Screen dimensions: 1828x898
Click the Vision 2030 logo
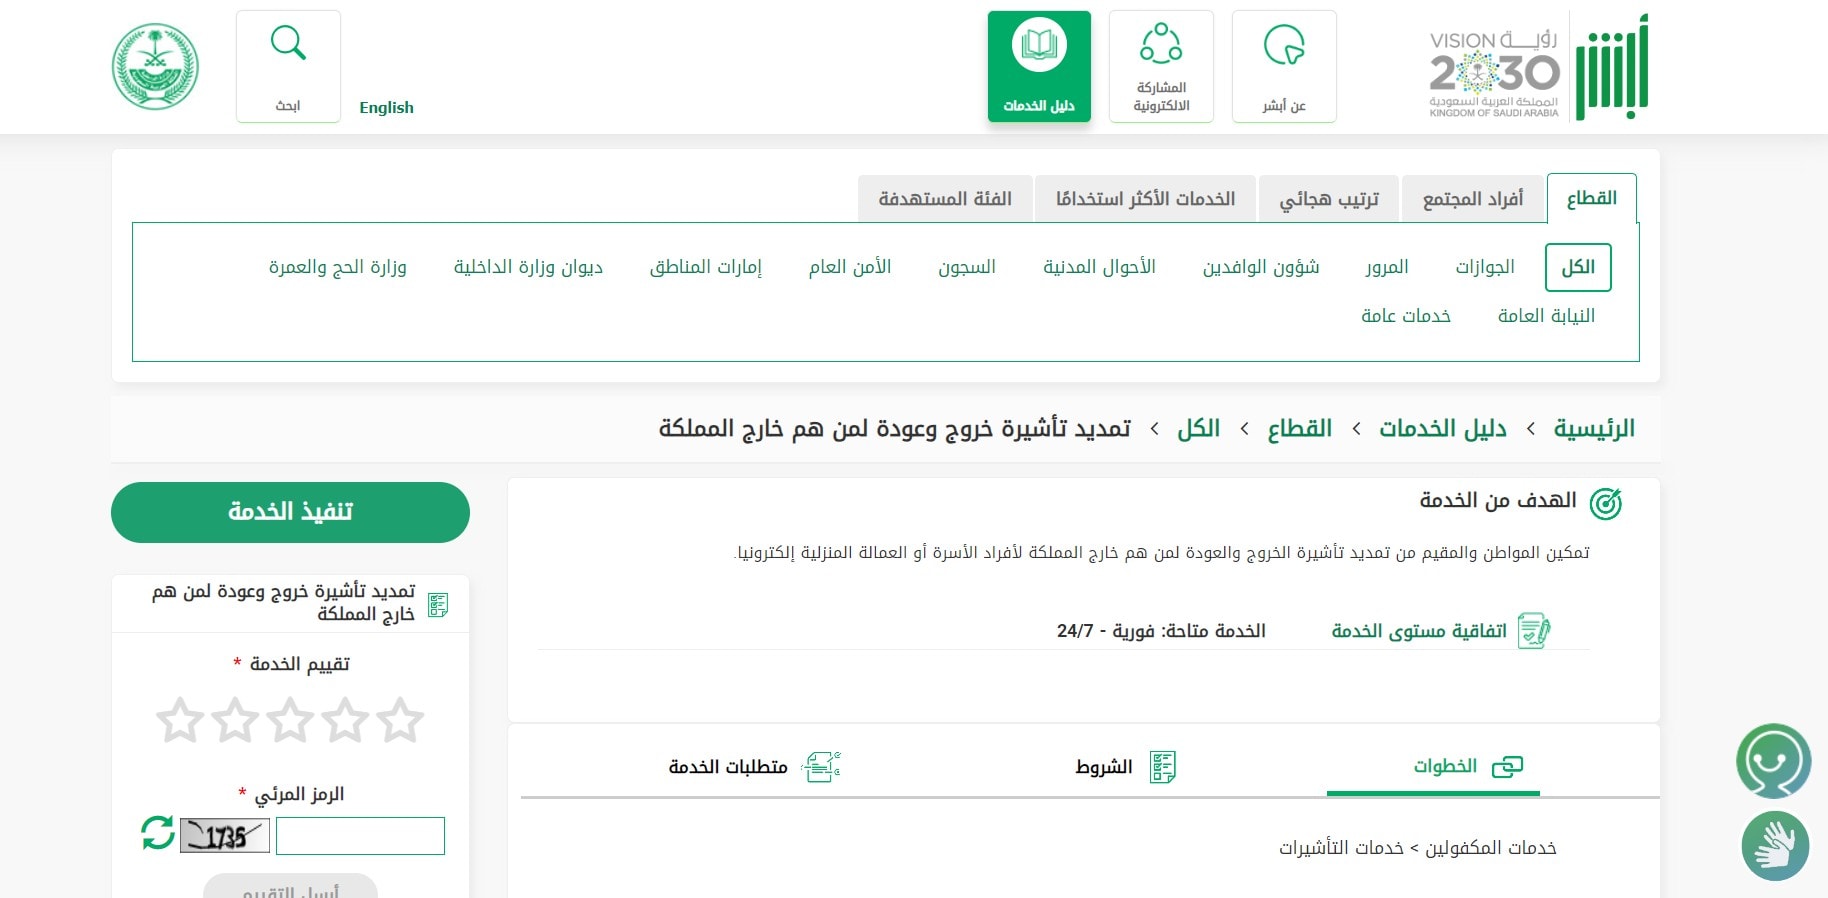point(1494,73)
